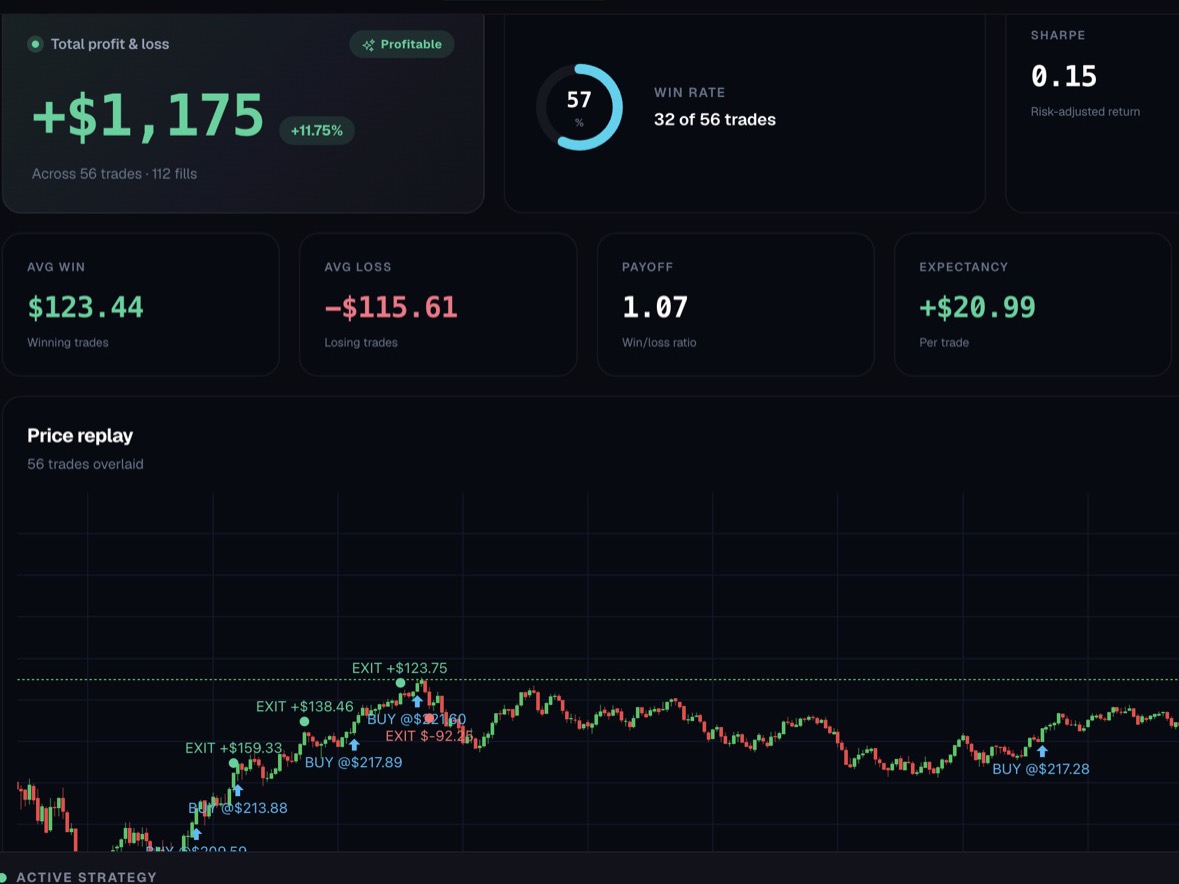Click the EXIT +$123.75 marker label
The height and width of the screenshot is (884, 1179).
399,668
